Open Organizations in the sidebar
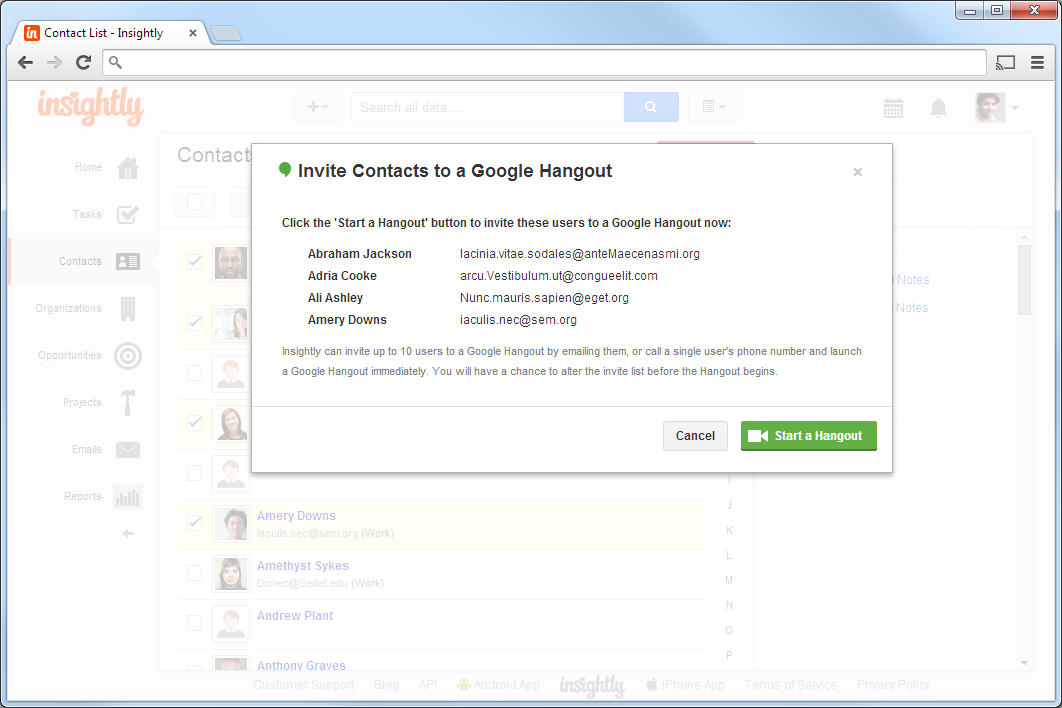Viewport: 1062px width, 708px height. click(68, 308)
